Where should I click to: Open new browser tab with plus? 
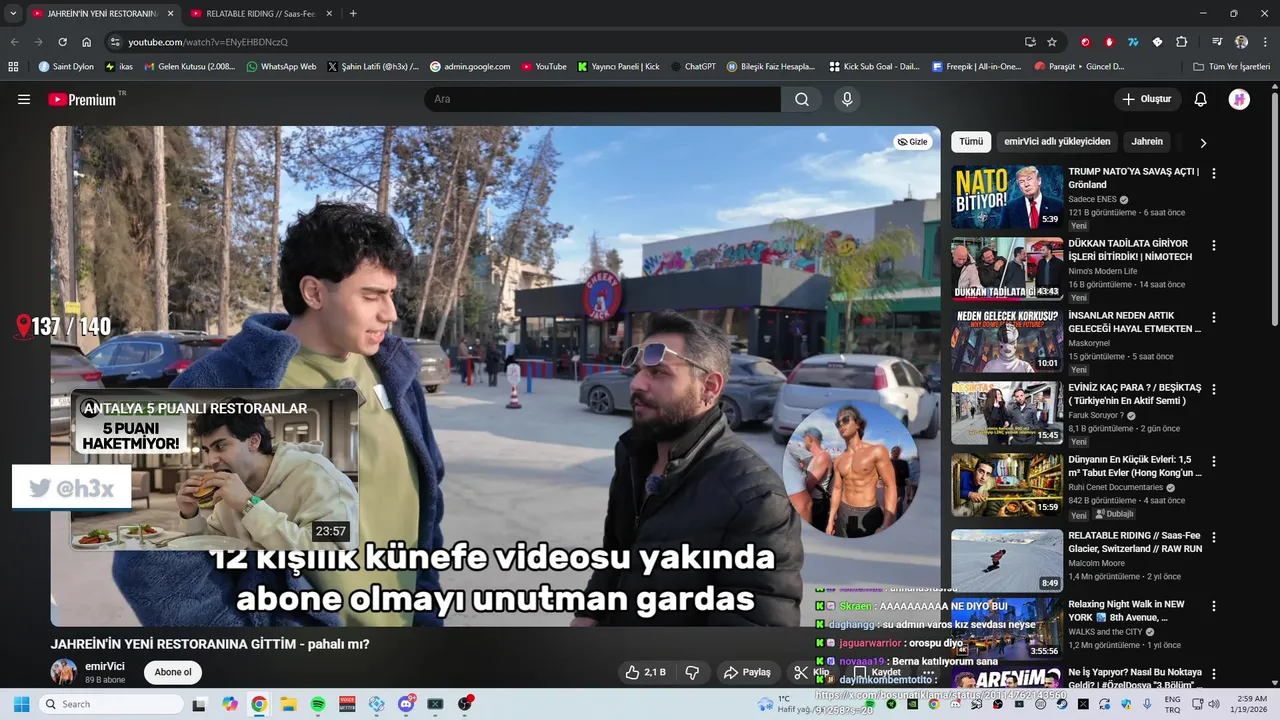tap(353, 13)
